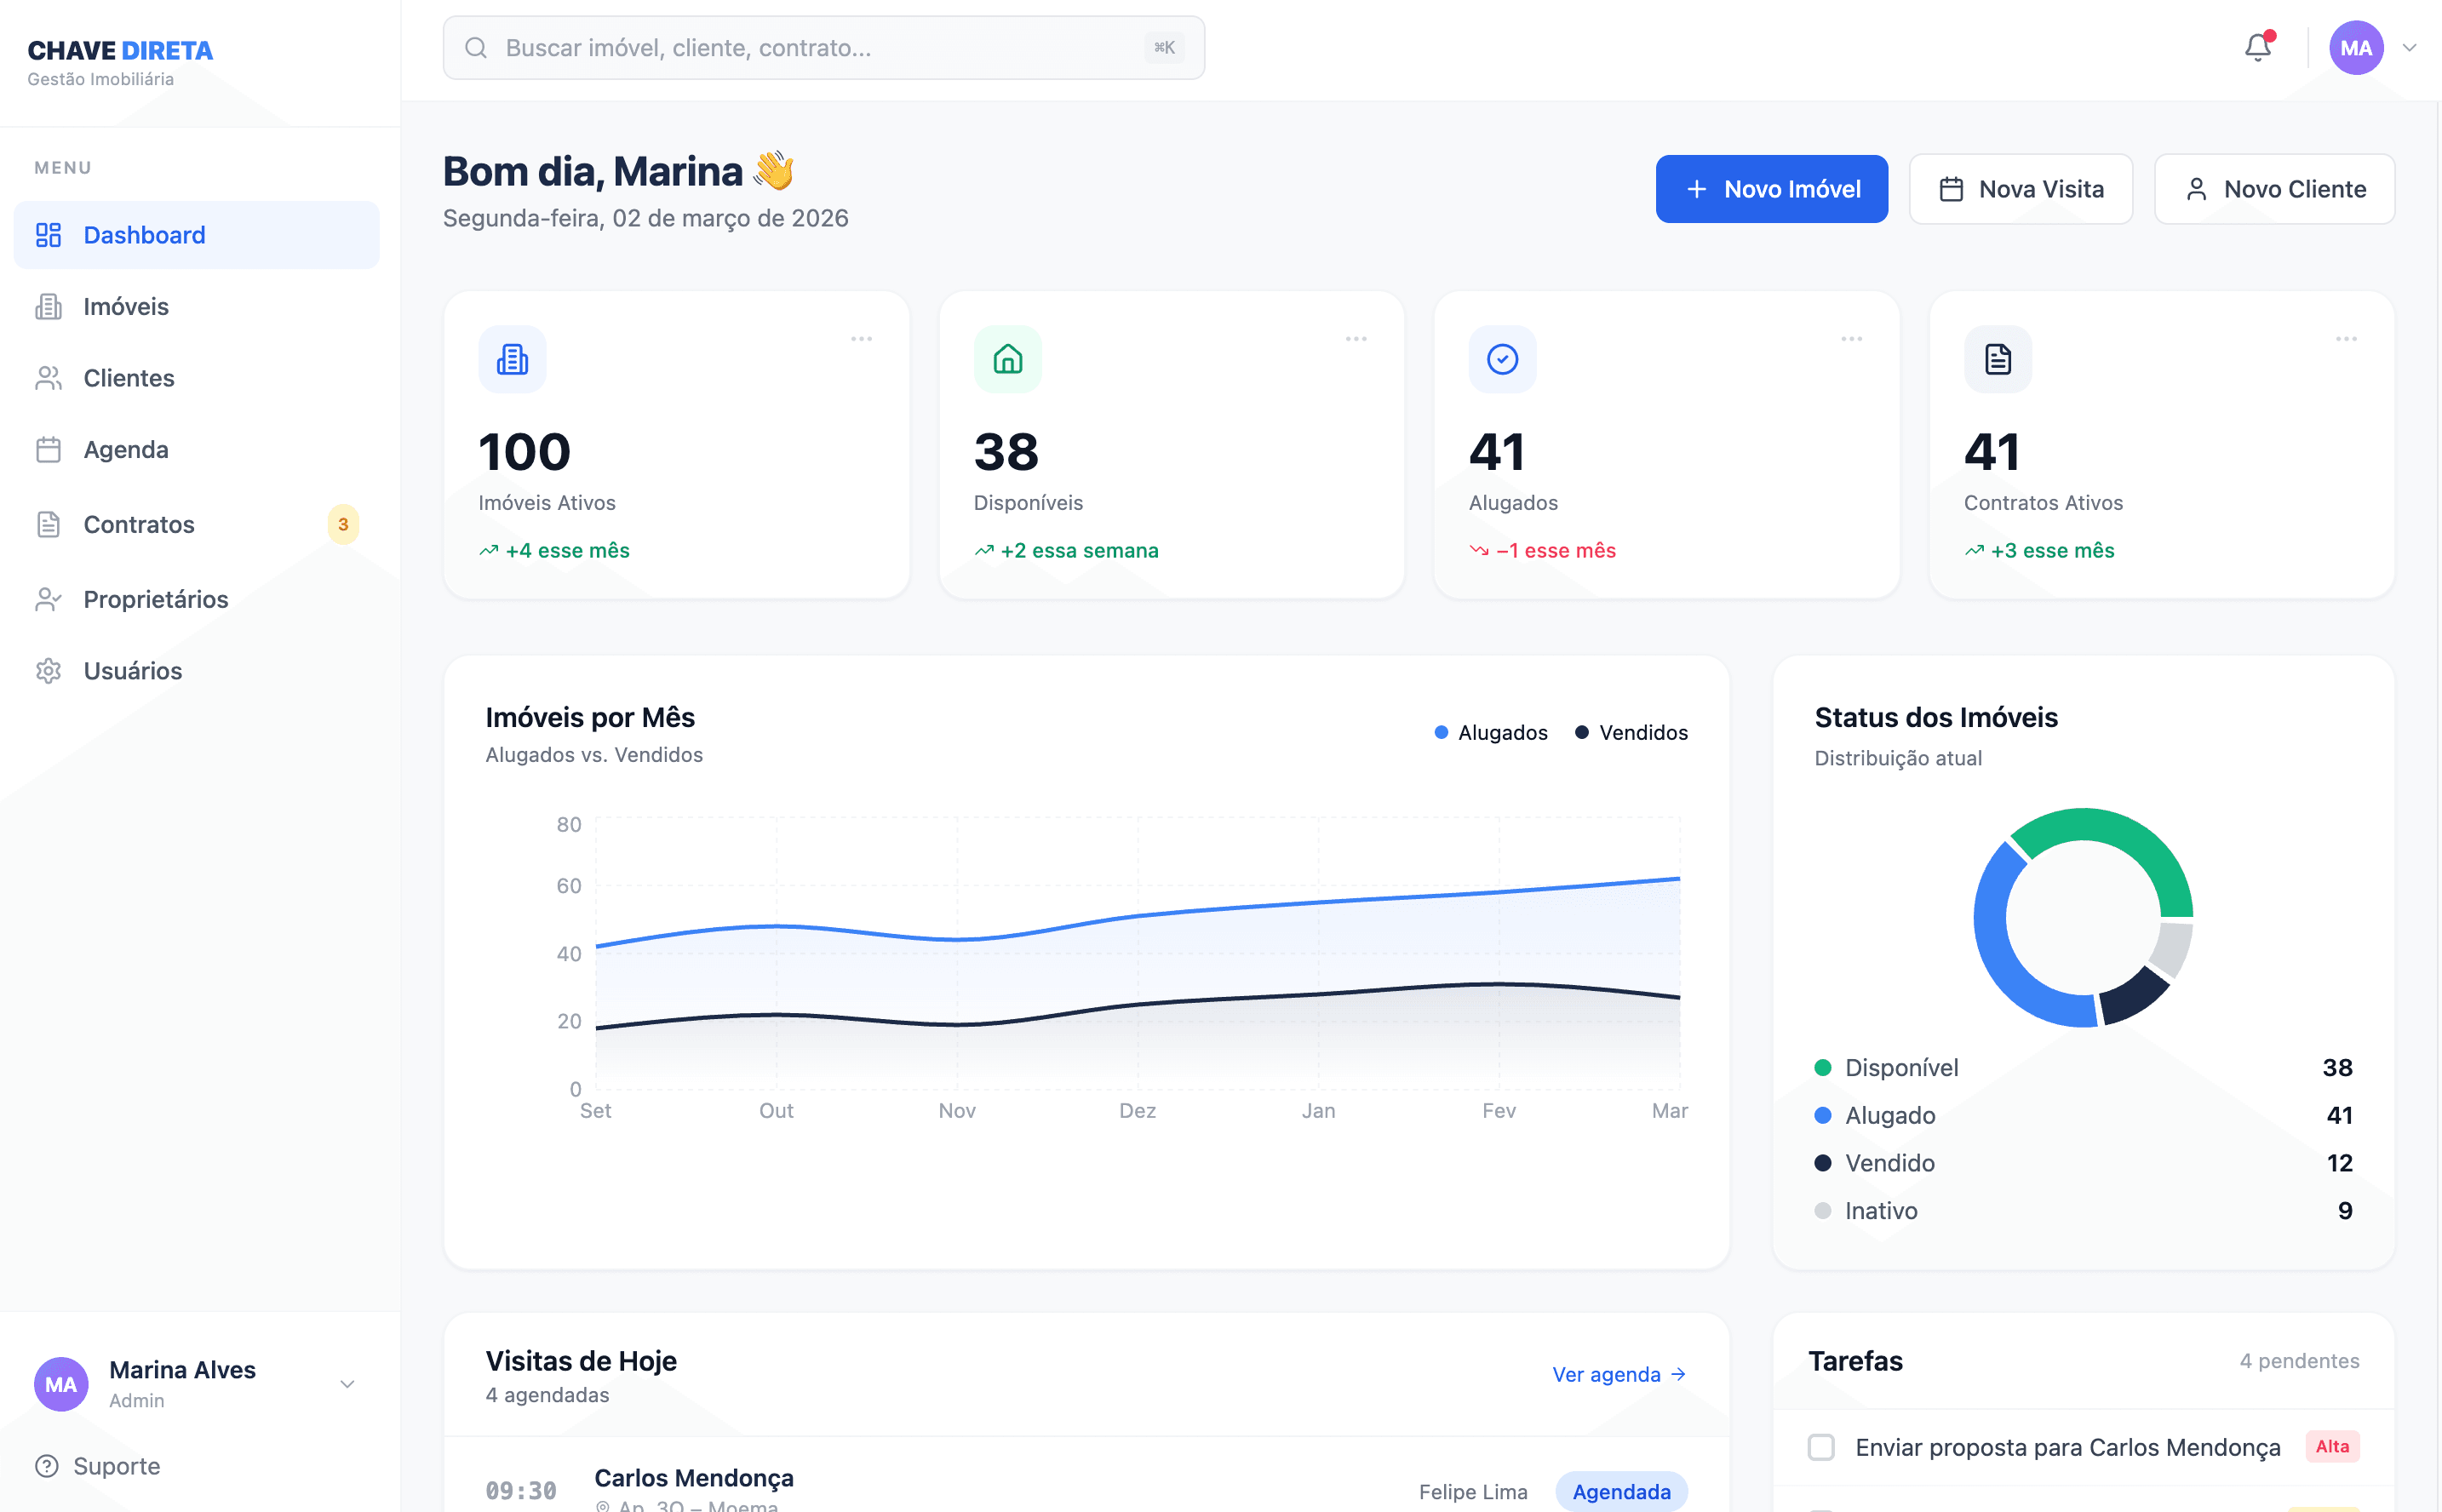Click the search bar to find a cliente

coord(824,47)
